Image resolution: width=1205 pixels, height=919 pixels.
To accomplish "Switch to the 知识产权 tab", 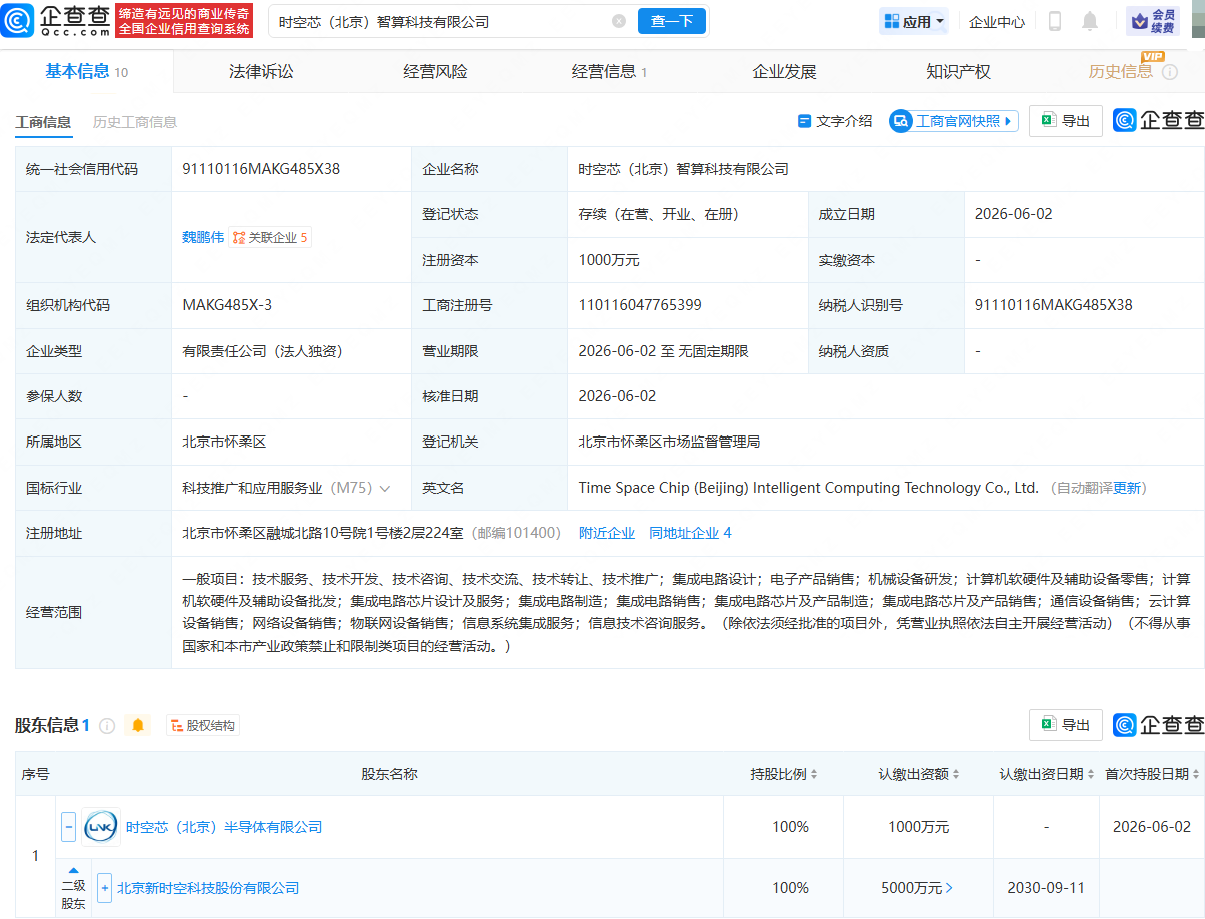I will pyautogui.click(x=958, y=72).
